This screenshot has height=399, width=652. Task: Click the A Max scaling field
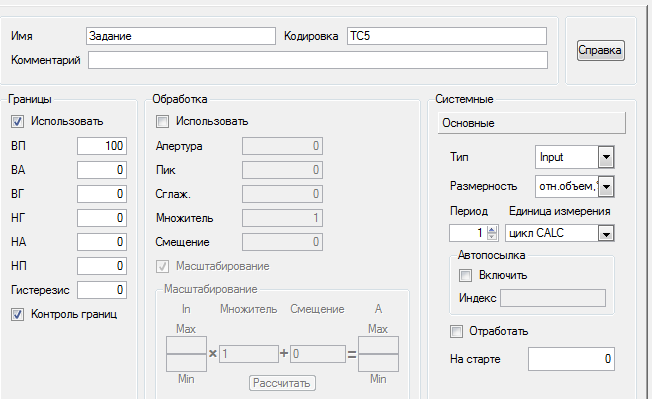click(x=378, y=345)
